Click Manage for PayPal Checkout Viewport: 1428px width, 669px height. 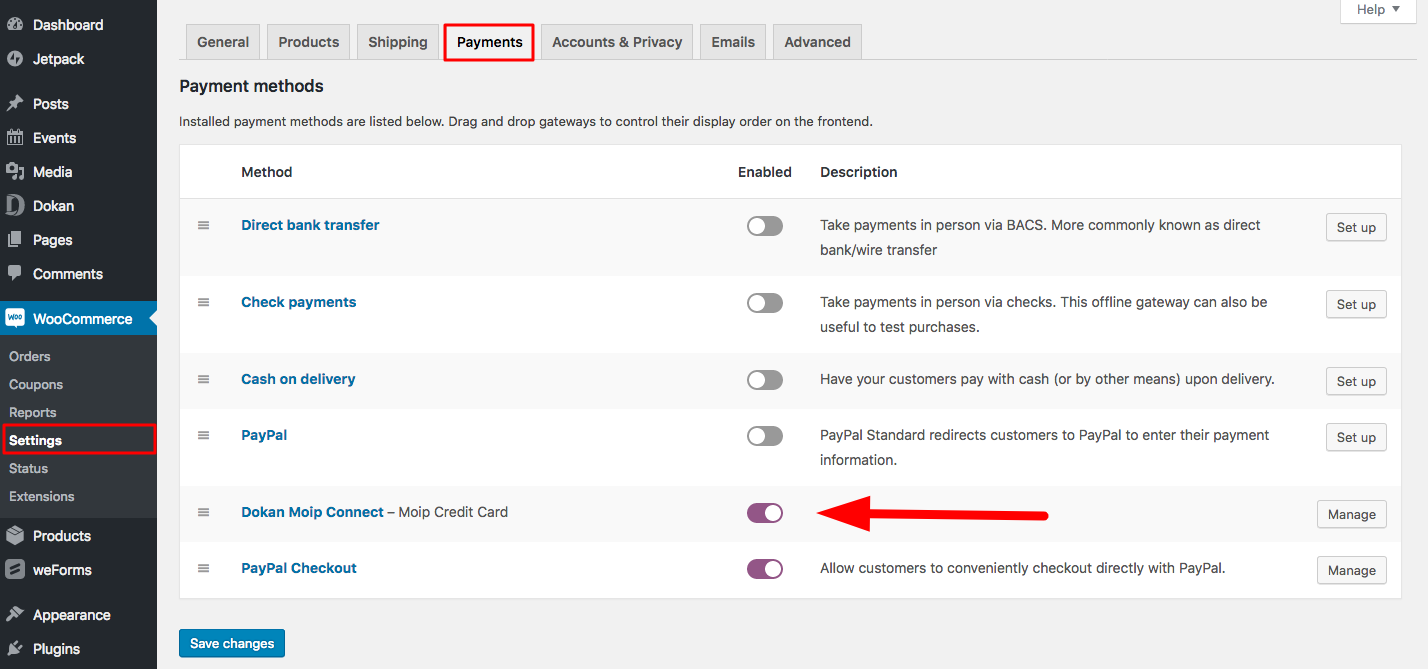(x=1352, y=571)
